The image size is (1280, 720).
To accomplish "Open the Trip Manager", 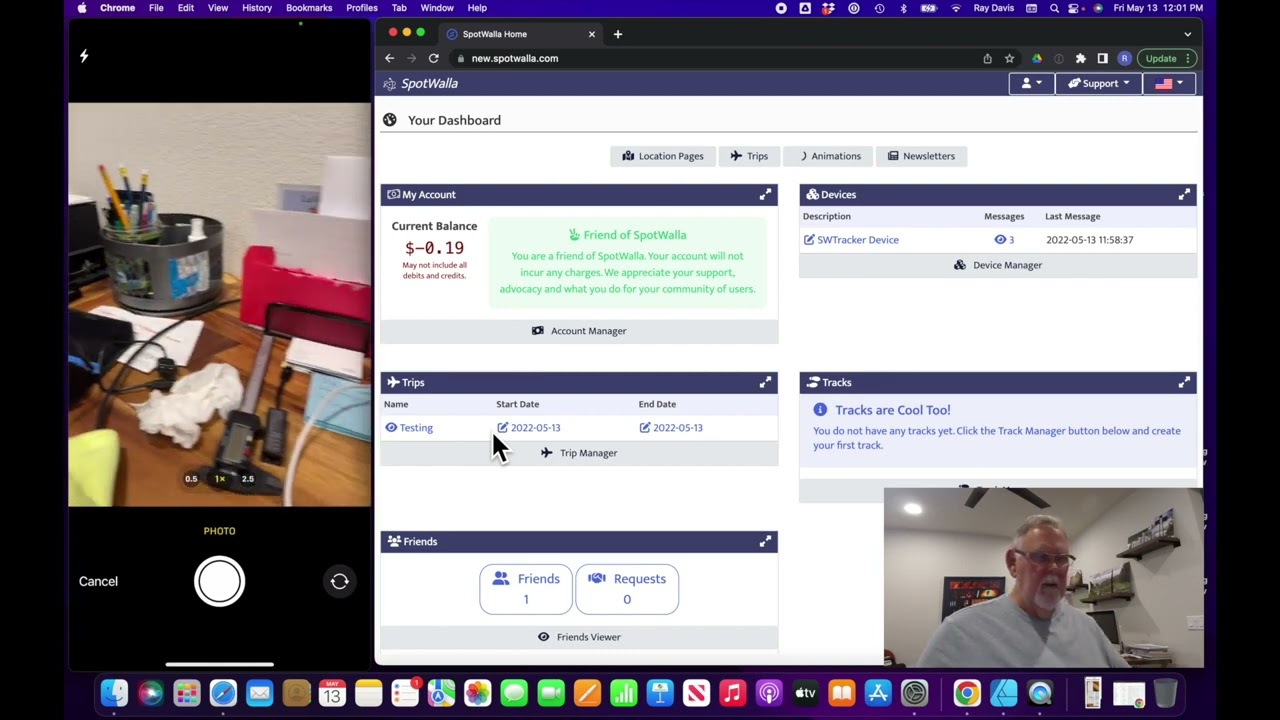I will 579,453.
